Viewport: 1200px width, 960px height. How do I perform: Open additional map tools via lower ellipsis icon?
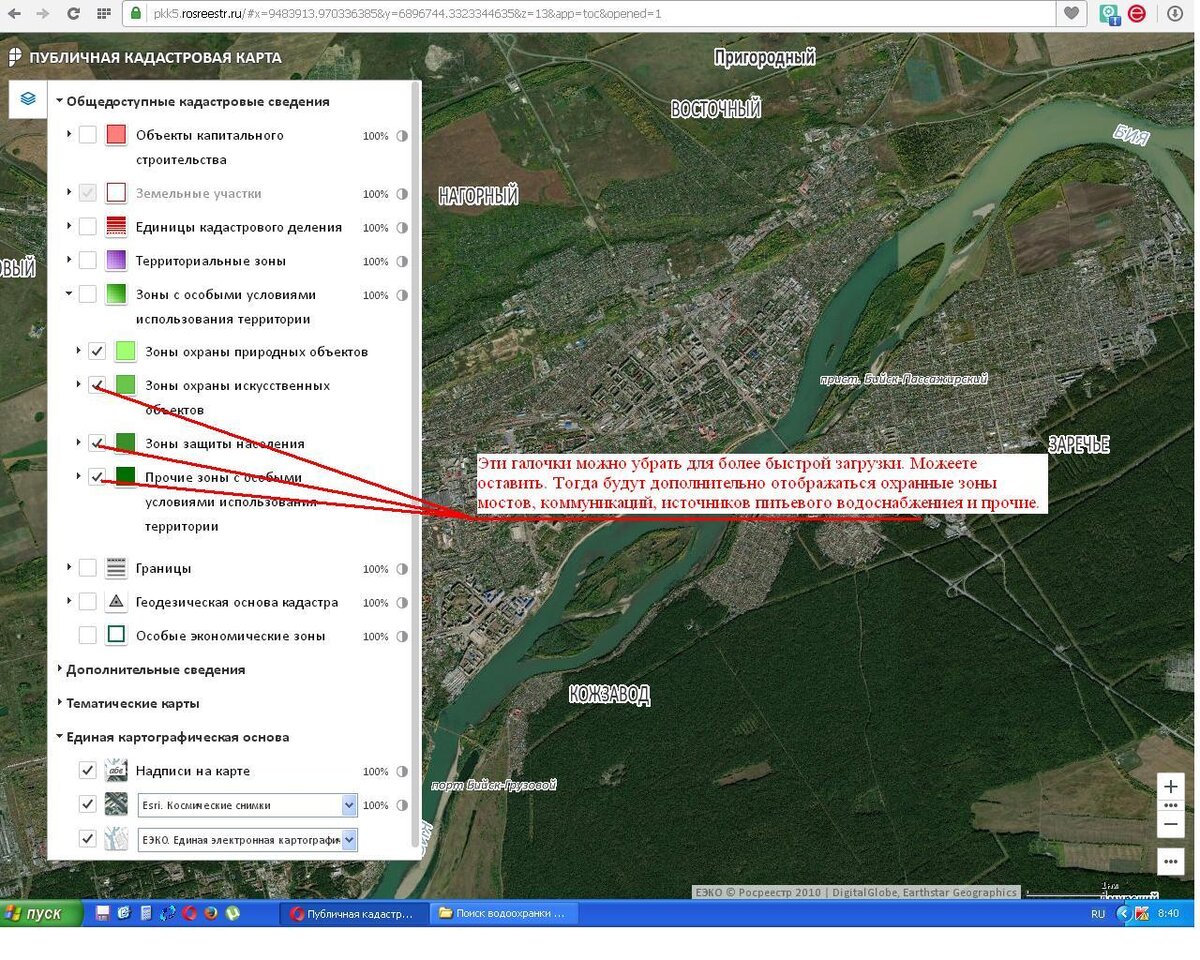(x=1170, y=861)
